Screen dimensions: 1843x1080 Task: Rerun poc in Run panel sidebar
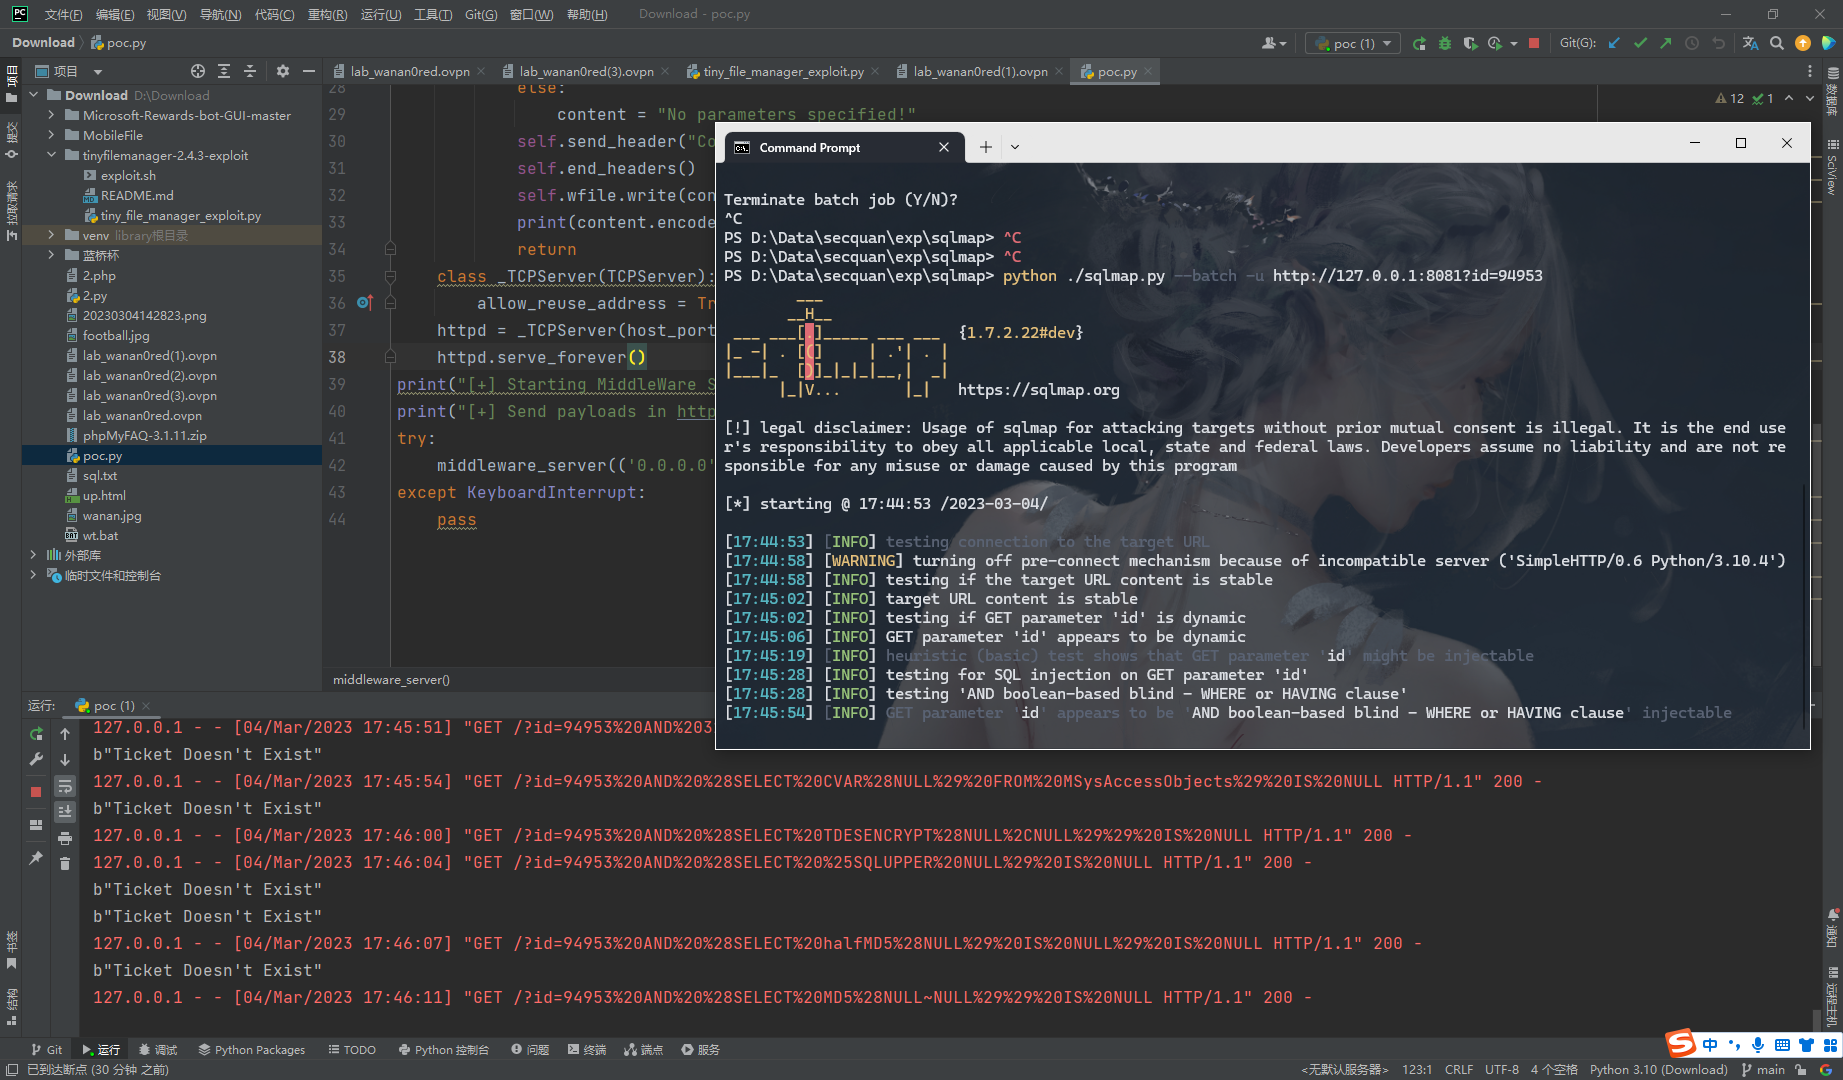[x=36, y=734]
